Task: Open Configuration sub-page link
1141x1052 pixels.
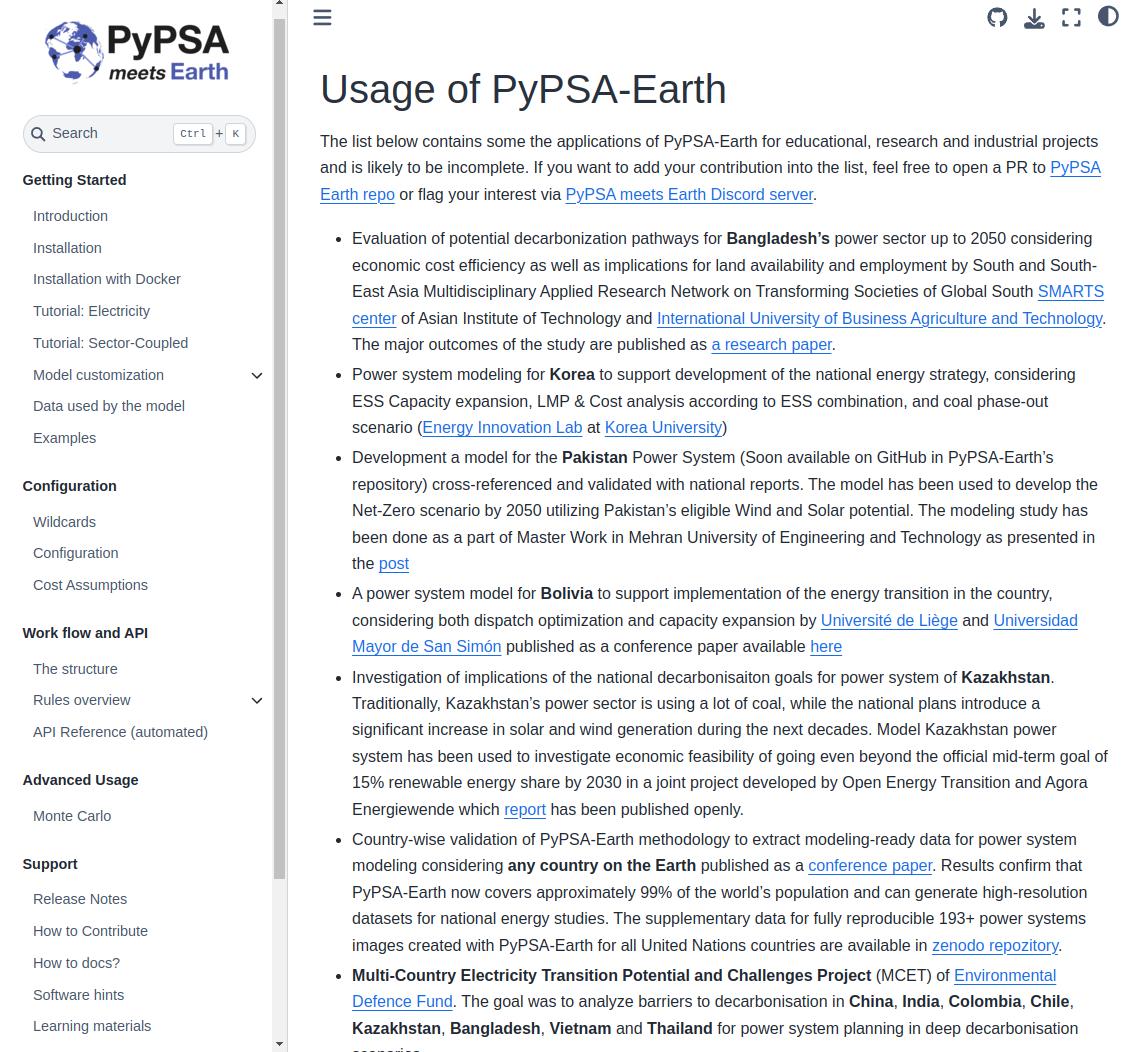Action: (x=76, y=553)
